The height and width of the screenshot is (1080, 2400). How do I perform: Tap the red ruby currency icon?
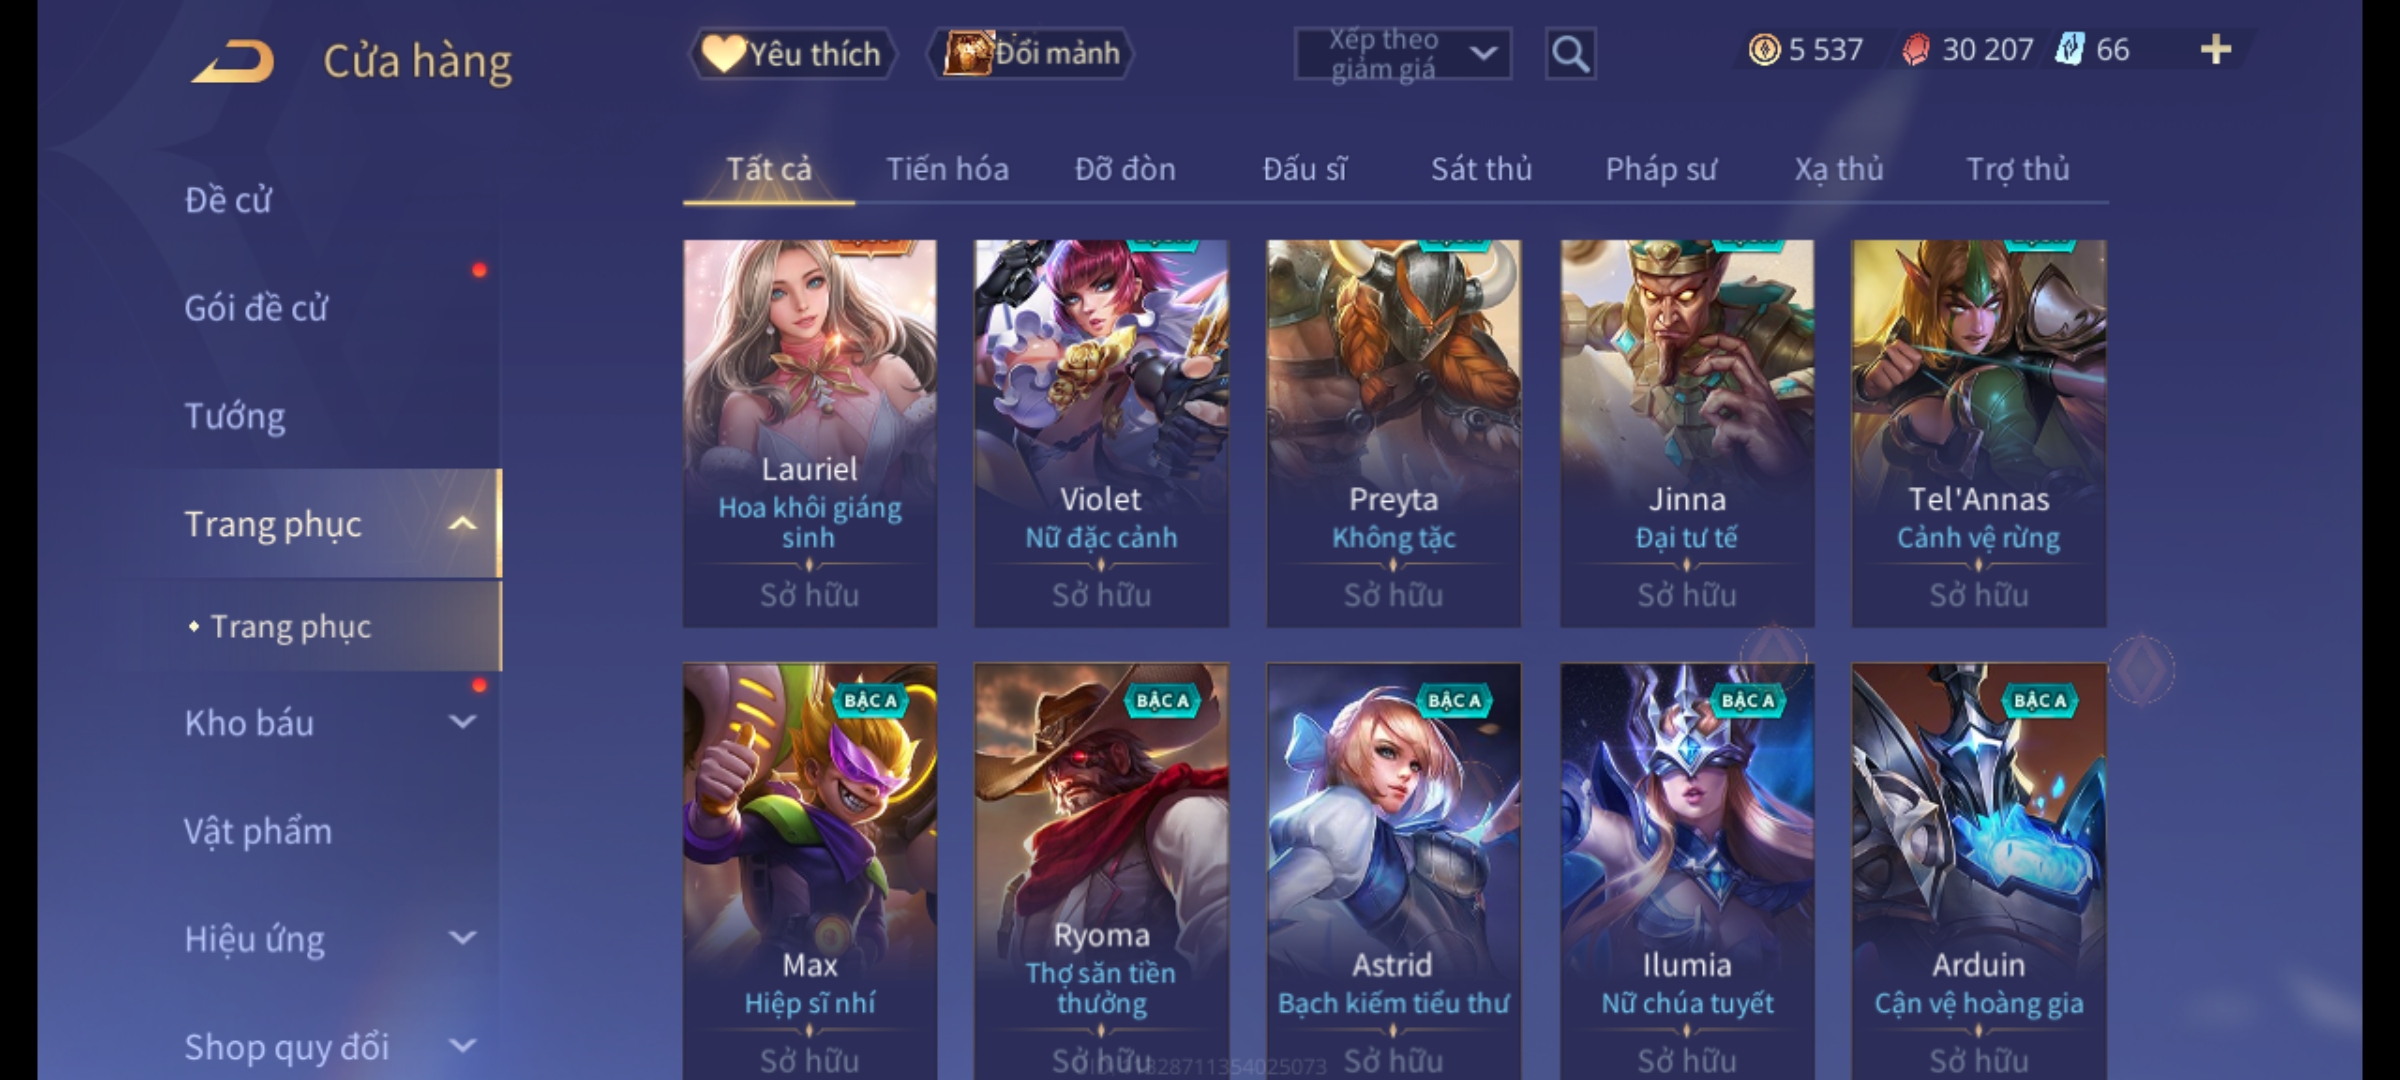(1915, 50)
